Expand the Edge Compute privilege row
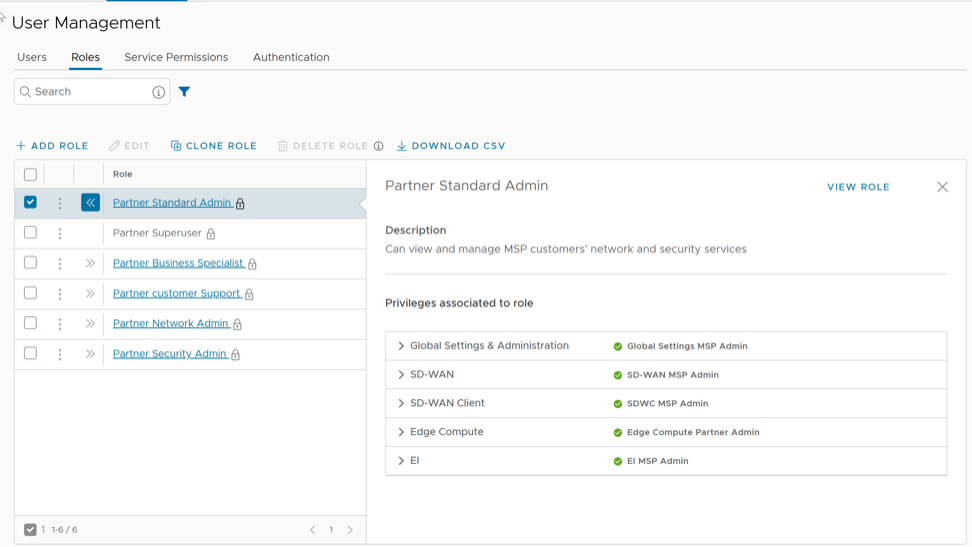 [x=401, y=432]
